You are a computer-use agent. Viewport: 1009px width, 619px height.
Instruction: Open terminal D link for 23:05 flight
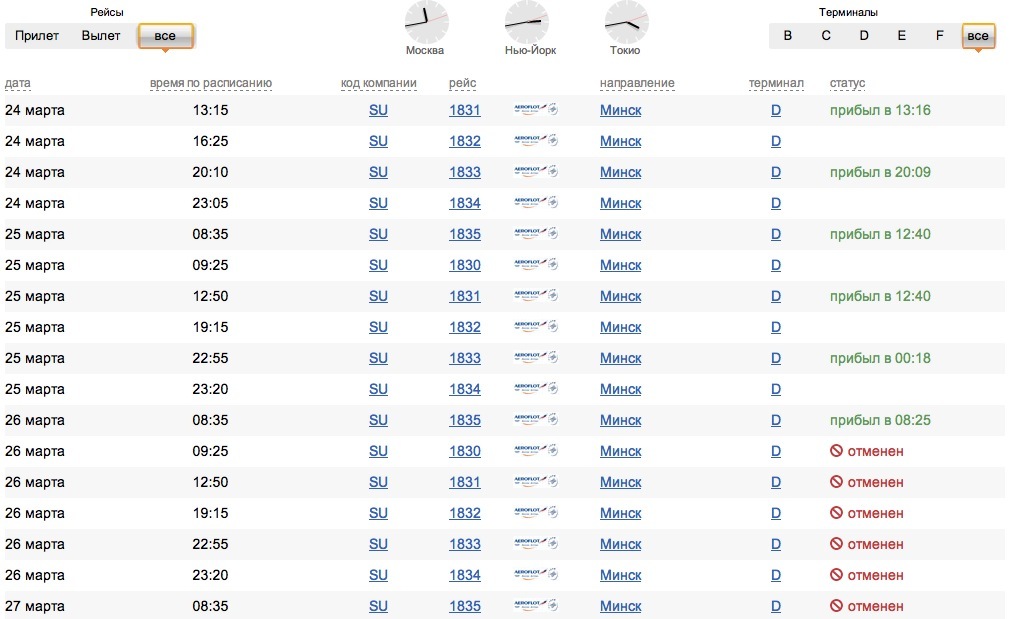point(776,203)
